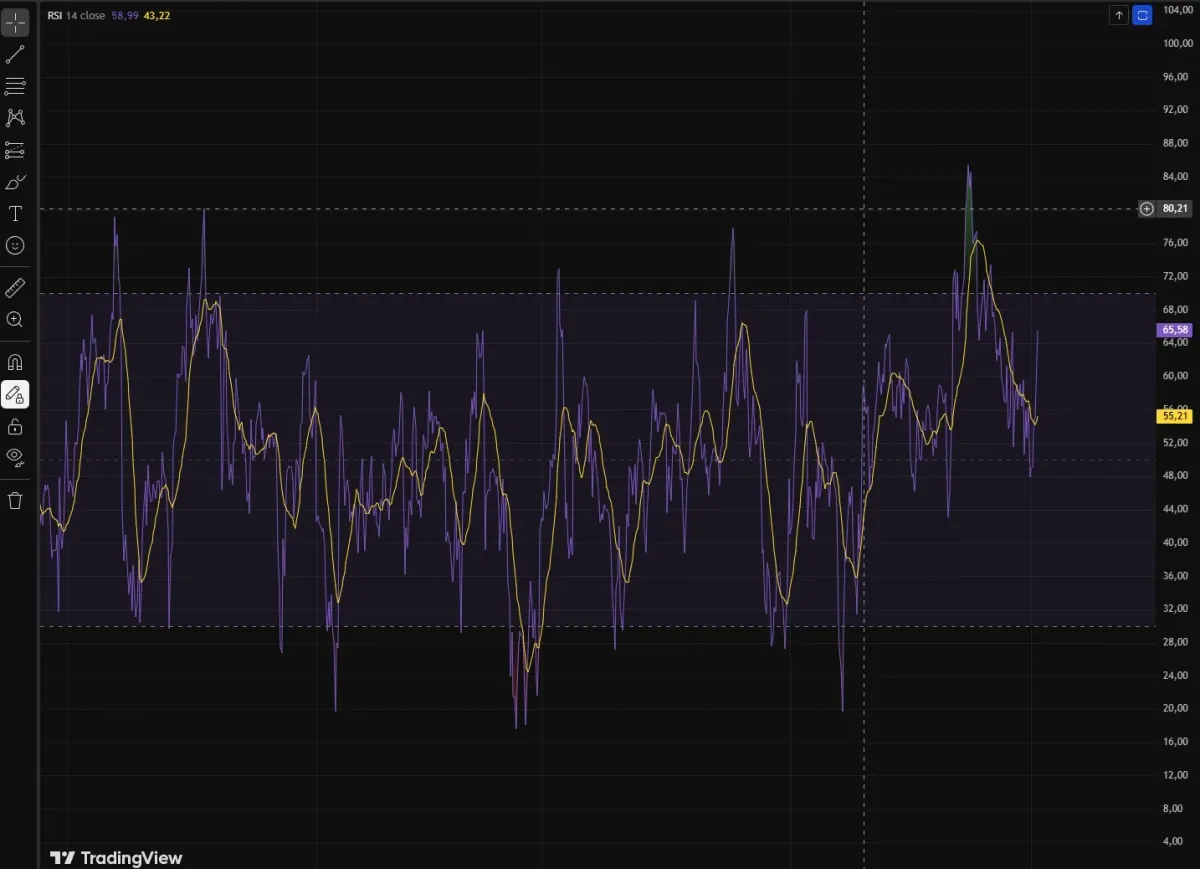
Task: Select the crosshair cursor tool
Action: (15, 22)
